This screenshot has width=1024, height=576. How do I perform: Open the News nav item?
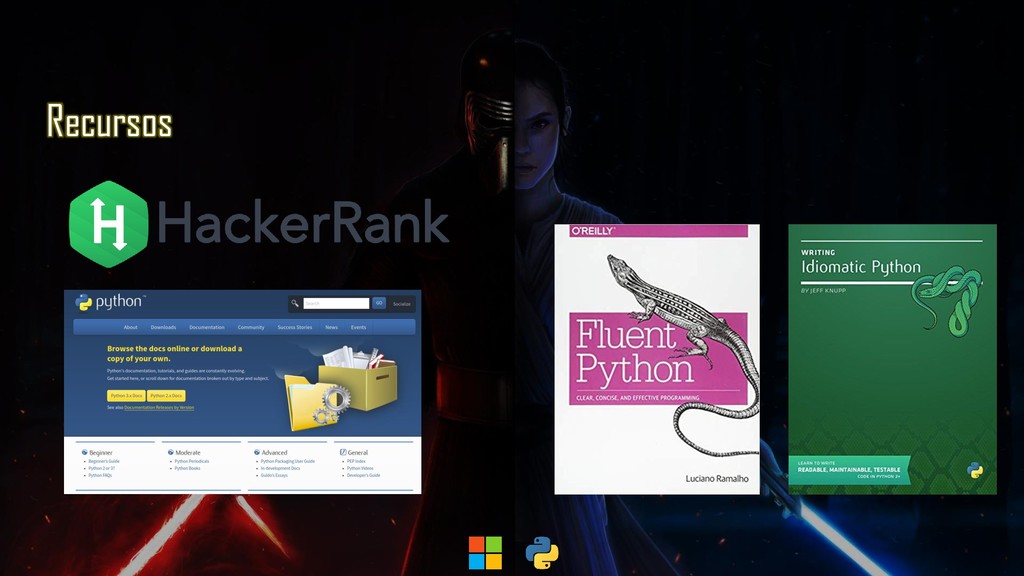332,327
